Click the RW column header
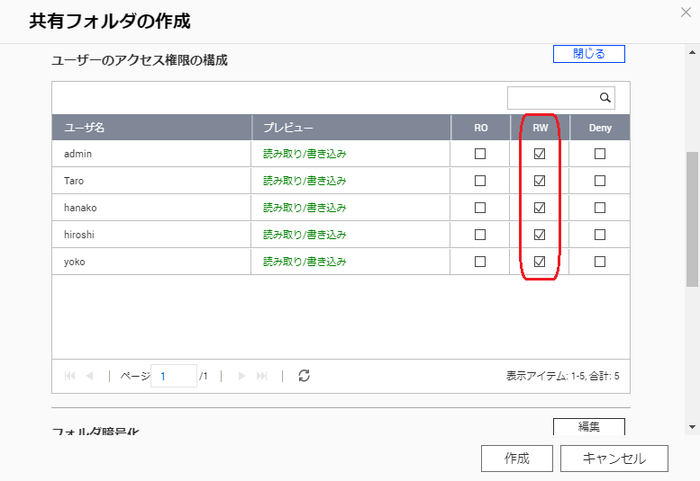 pyautogui.click(x=540, y=127)
